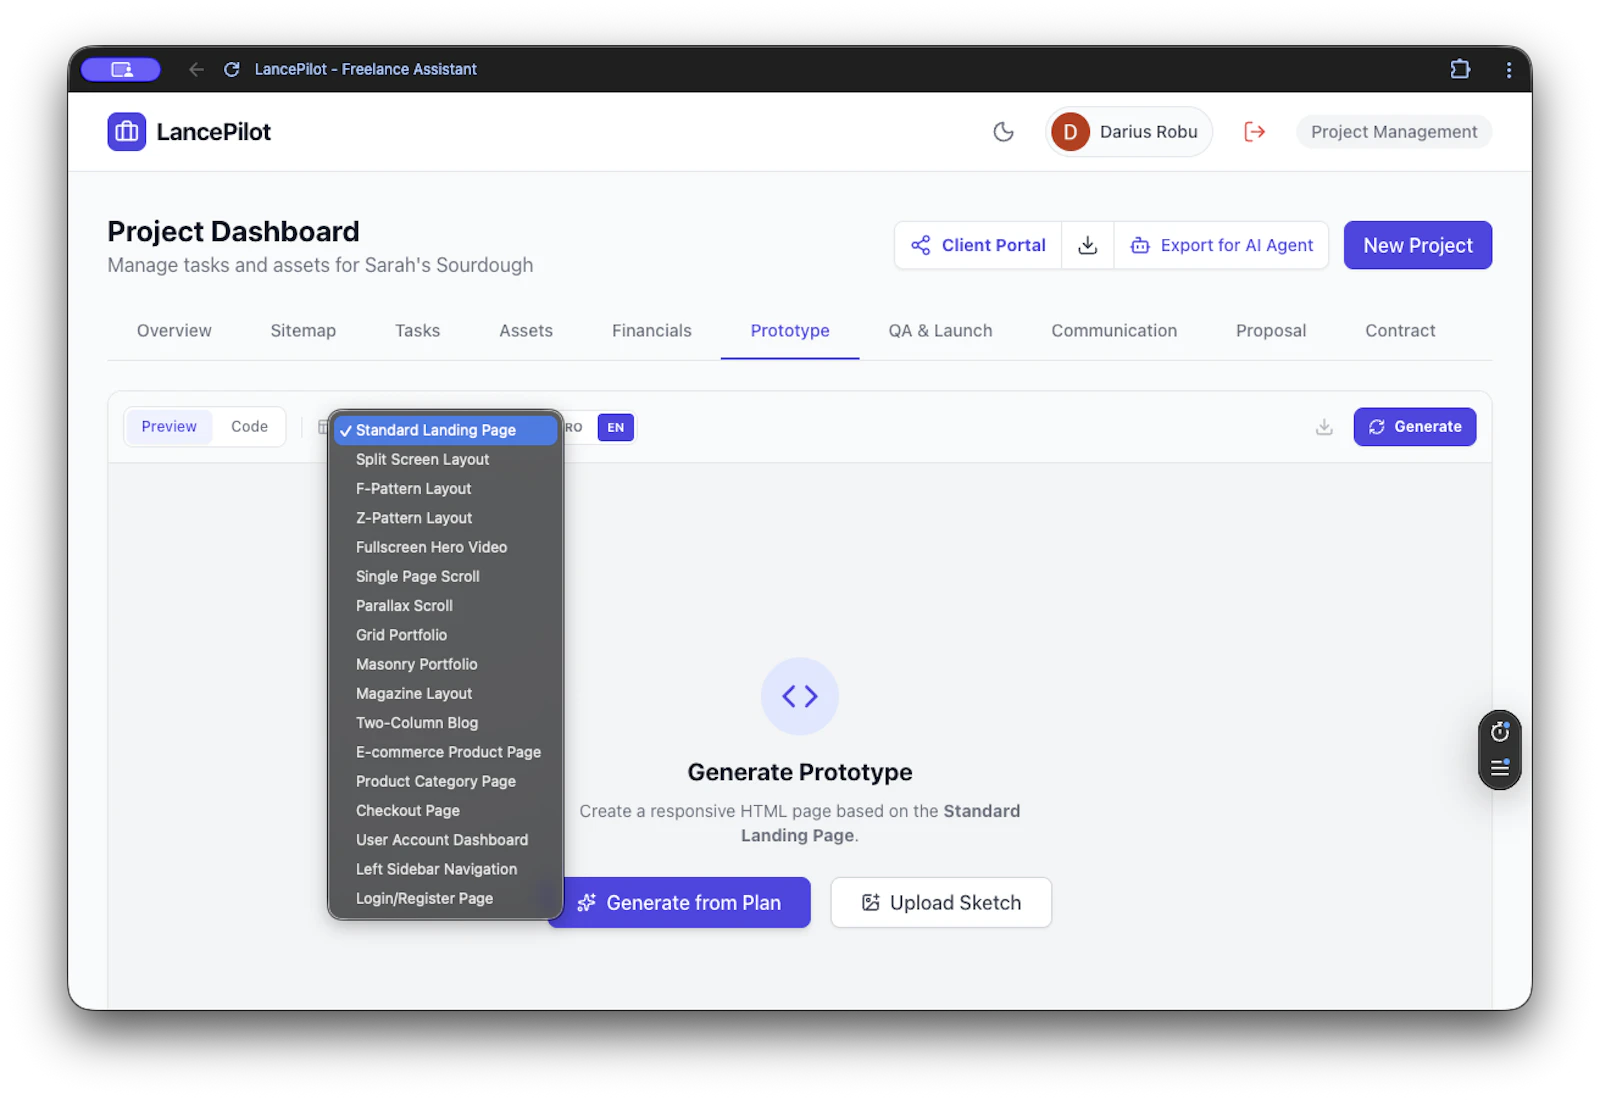1600x1100 pixels.
Task: Open Darius Robu user profile
Action: pos(1129,132)
